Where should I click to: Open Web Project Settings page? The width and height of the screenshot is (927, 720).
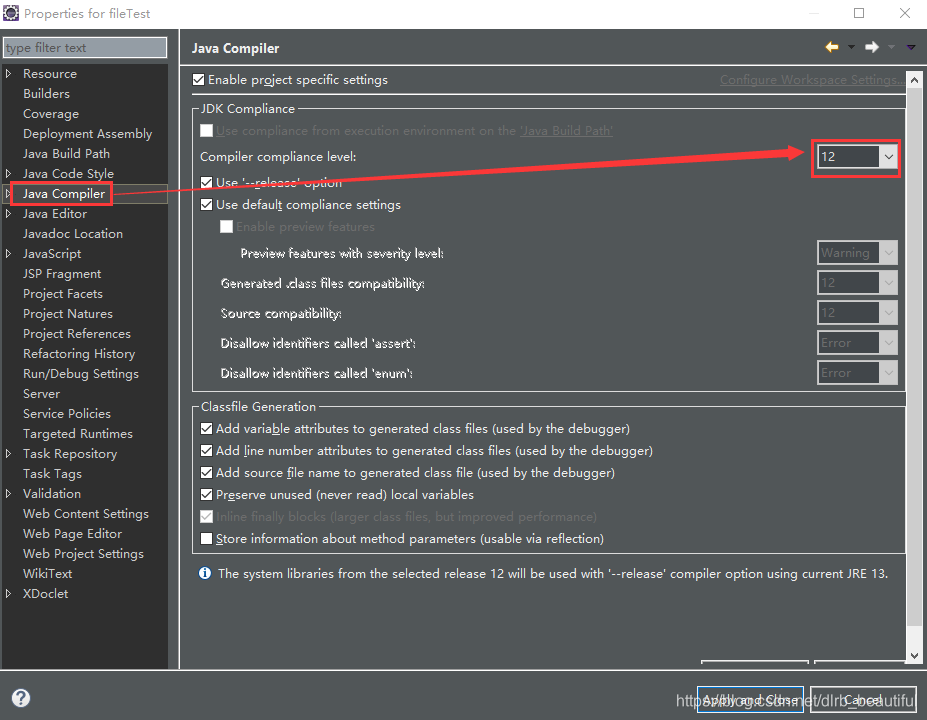(x=83, y=553)
